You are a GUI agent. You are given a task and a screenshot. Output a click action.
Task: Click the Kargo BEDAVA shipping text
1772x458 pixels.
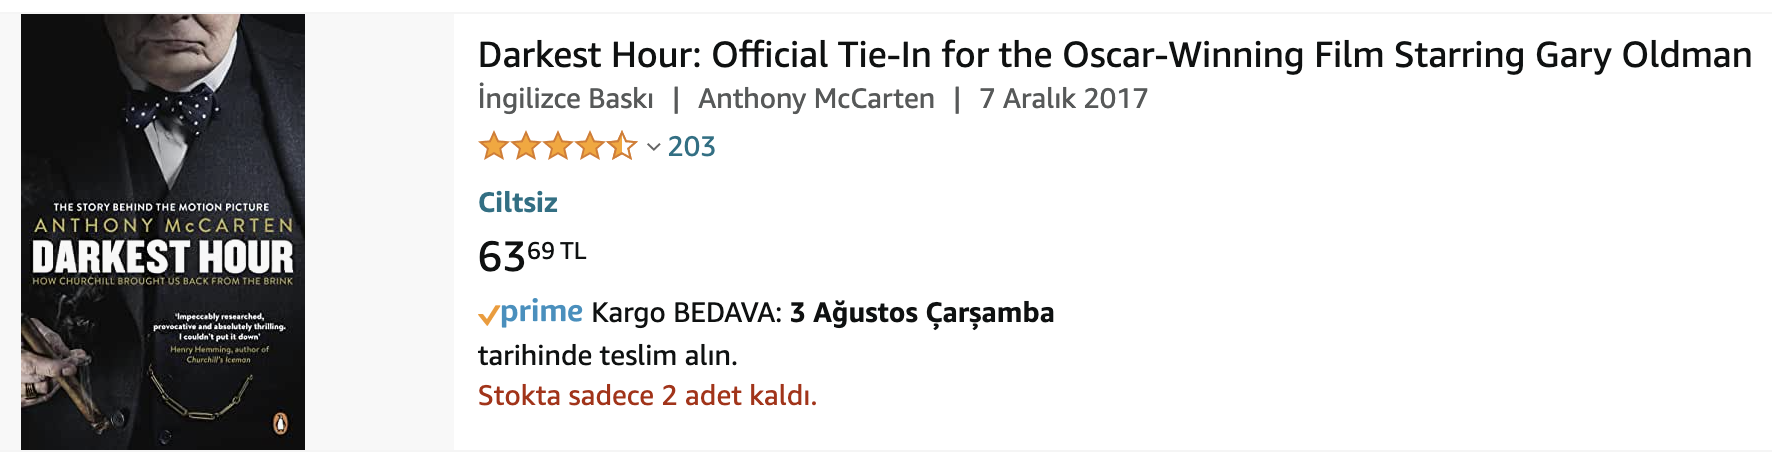pyautogui.click(x=686, y=313)
